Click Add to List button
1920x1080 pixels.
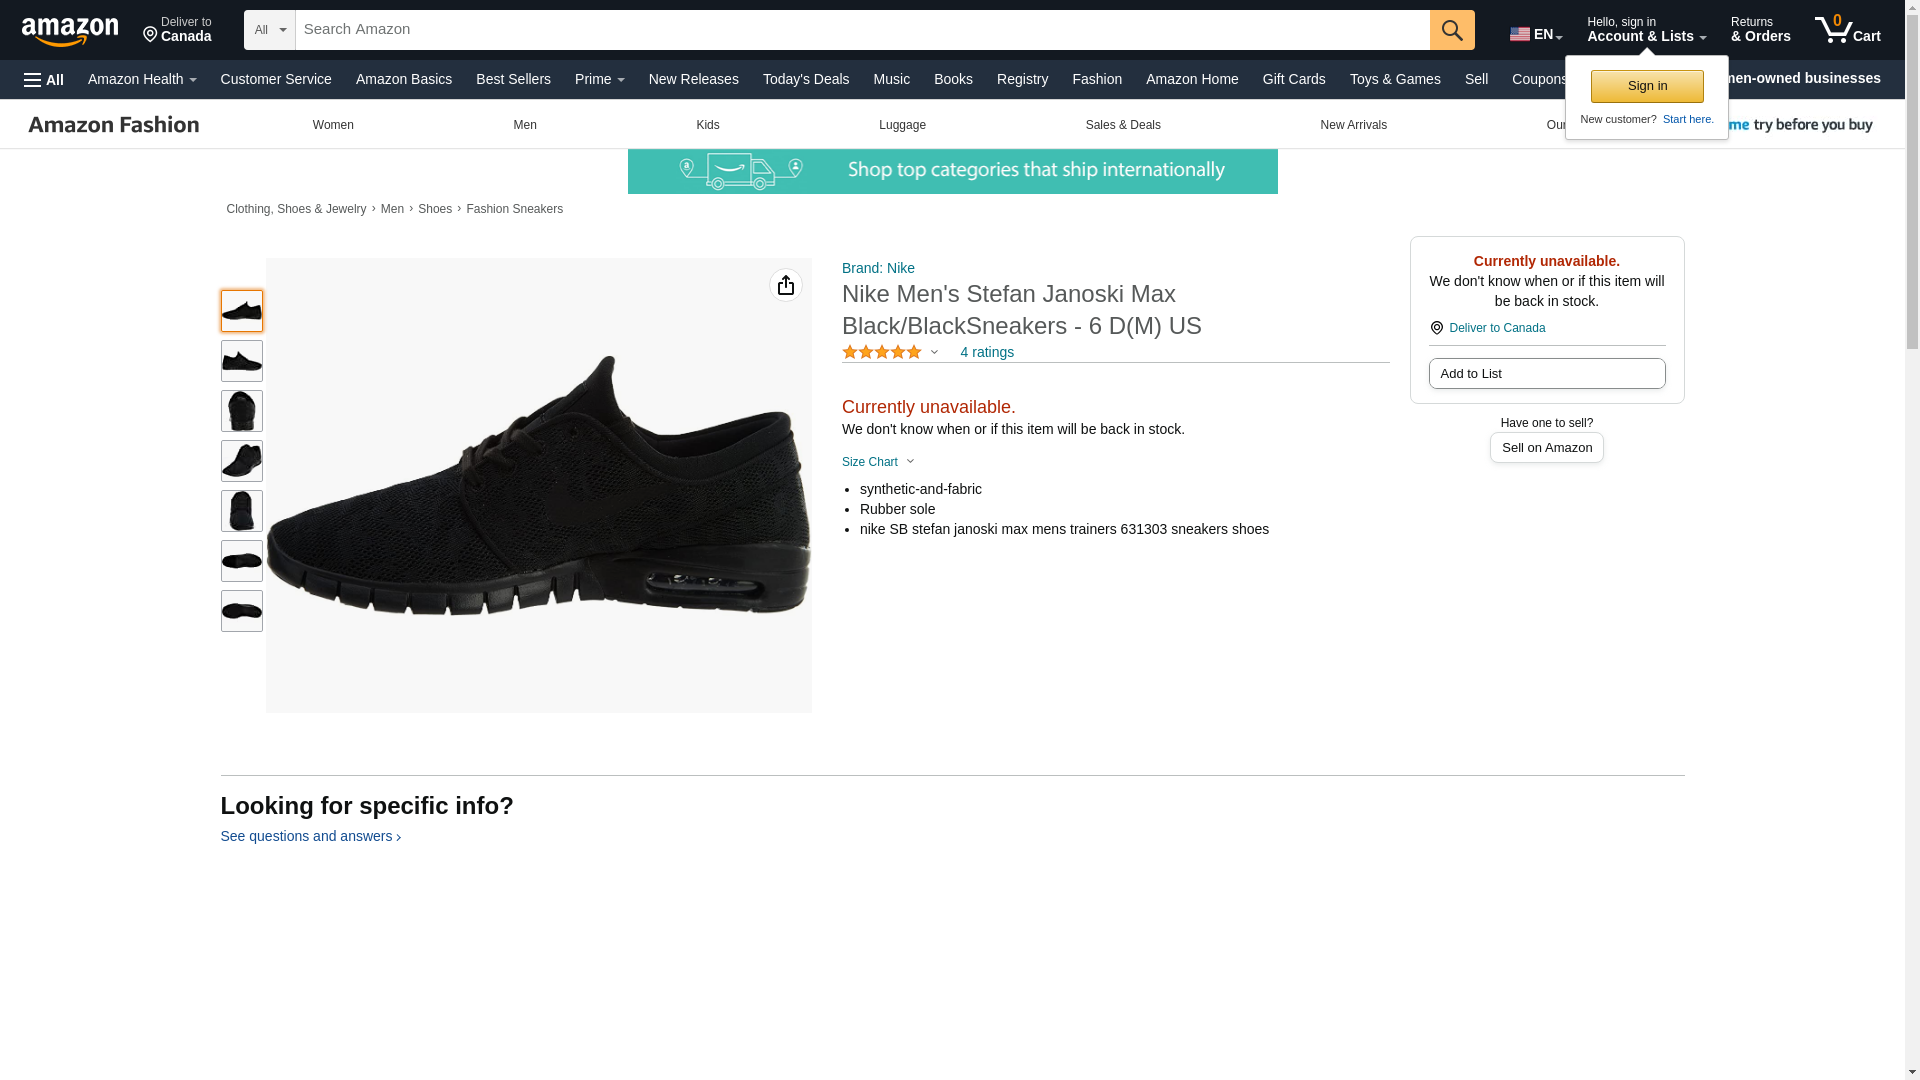pyautogui.click(x=1546, y=374)
